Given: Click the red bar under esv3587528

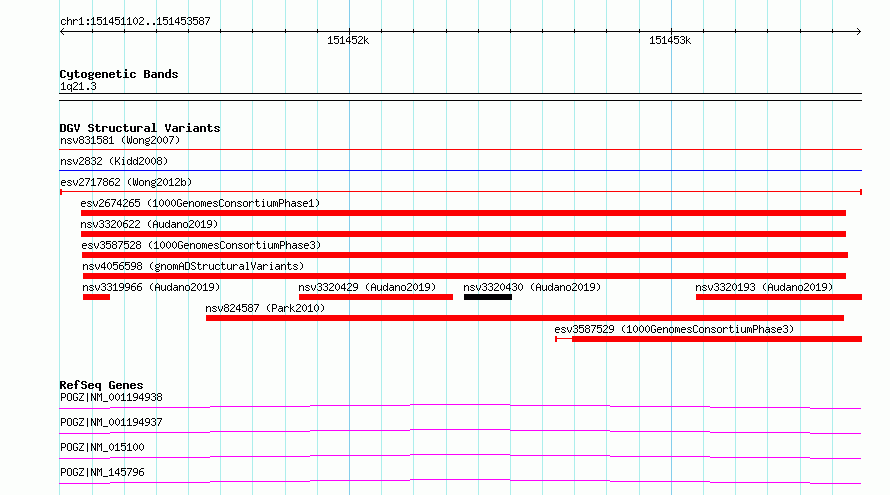Looking at the screenshot, I should pos(465,255).
